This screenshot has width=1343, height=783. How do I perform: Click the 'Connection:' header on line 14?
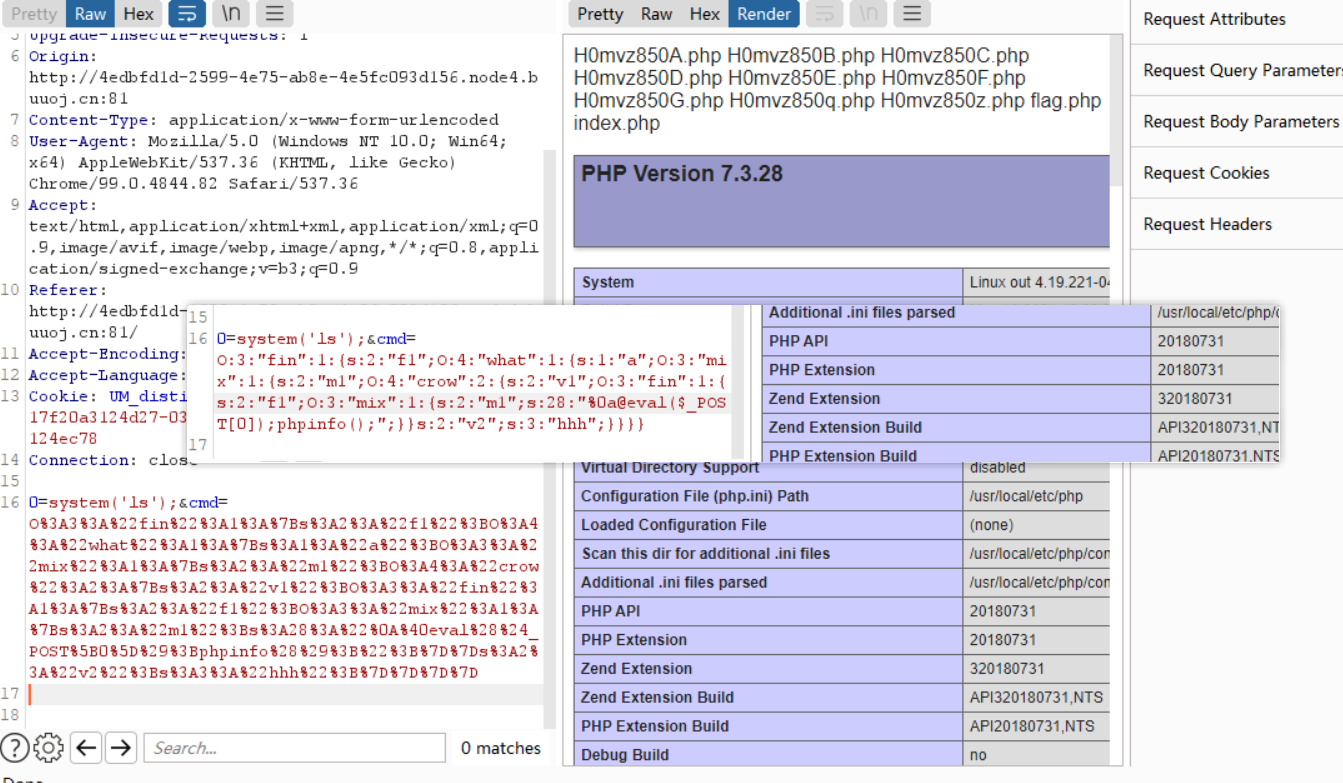click(x=84, y=460)
